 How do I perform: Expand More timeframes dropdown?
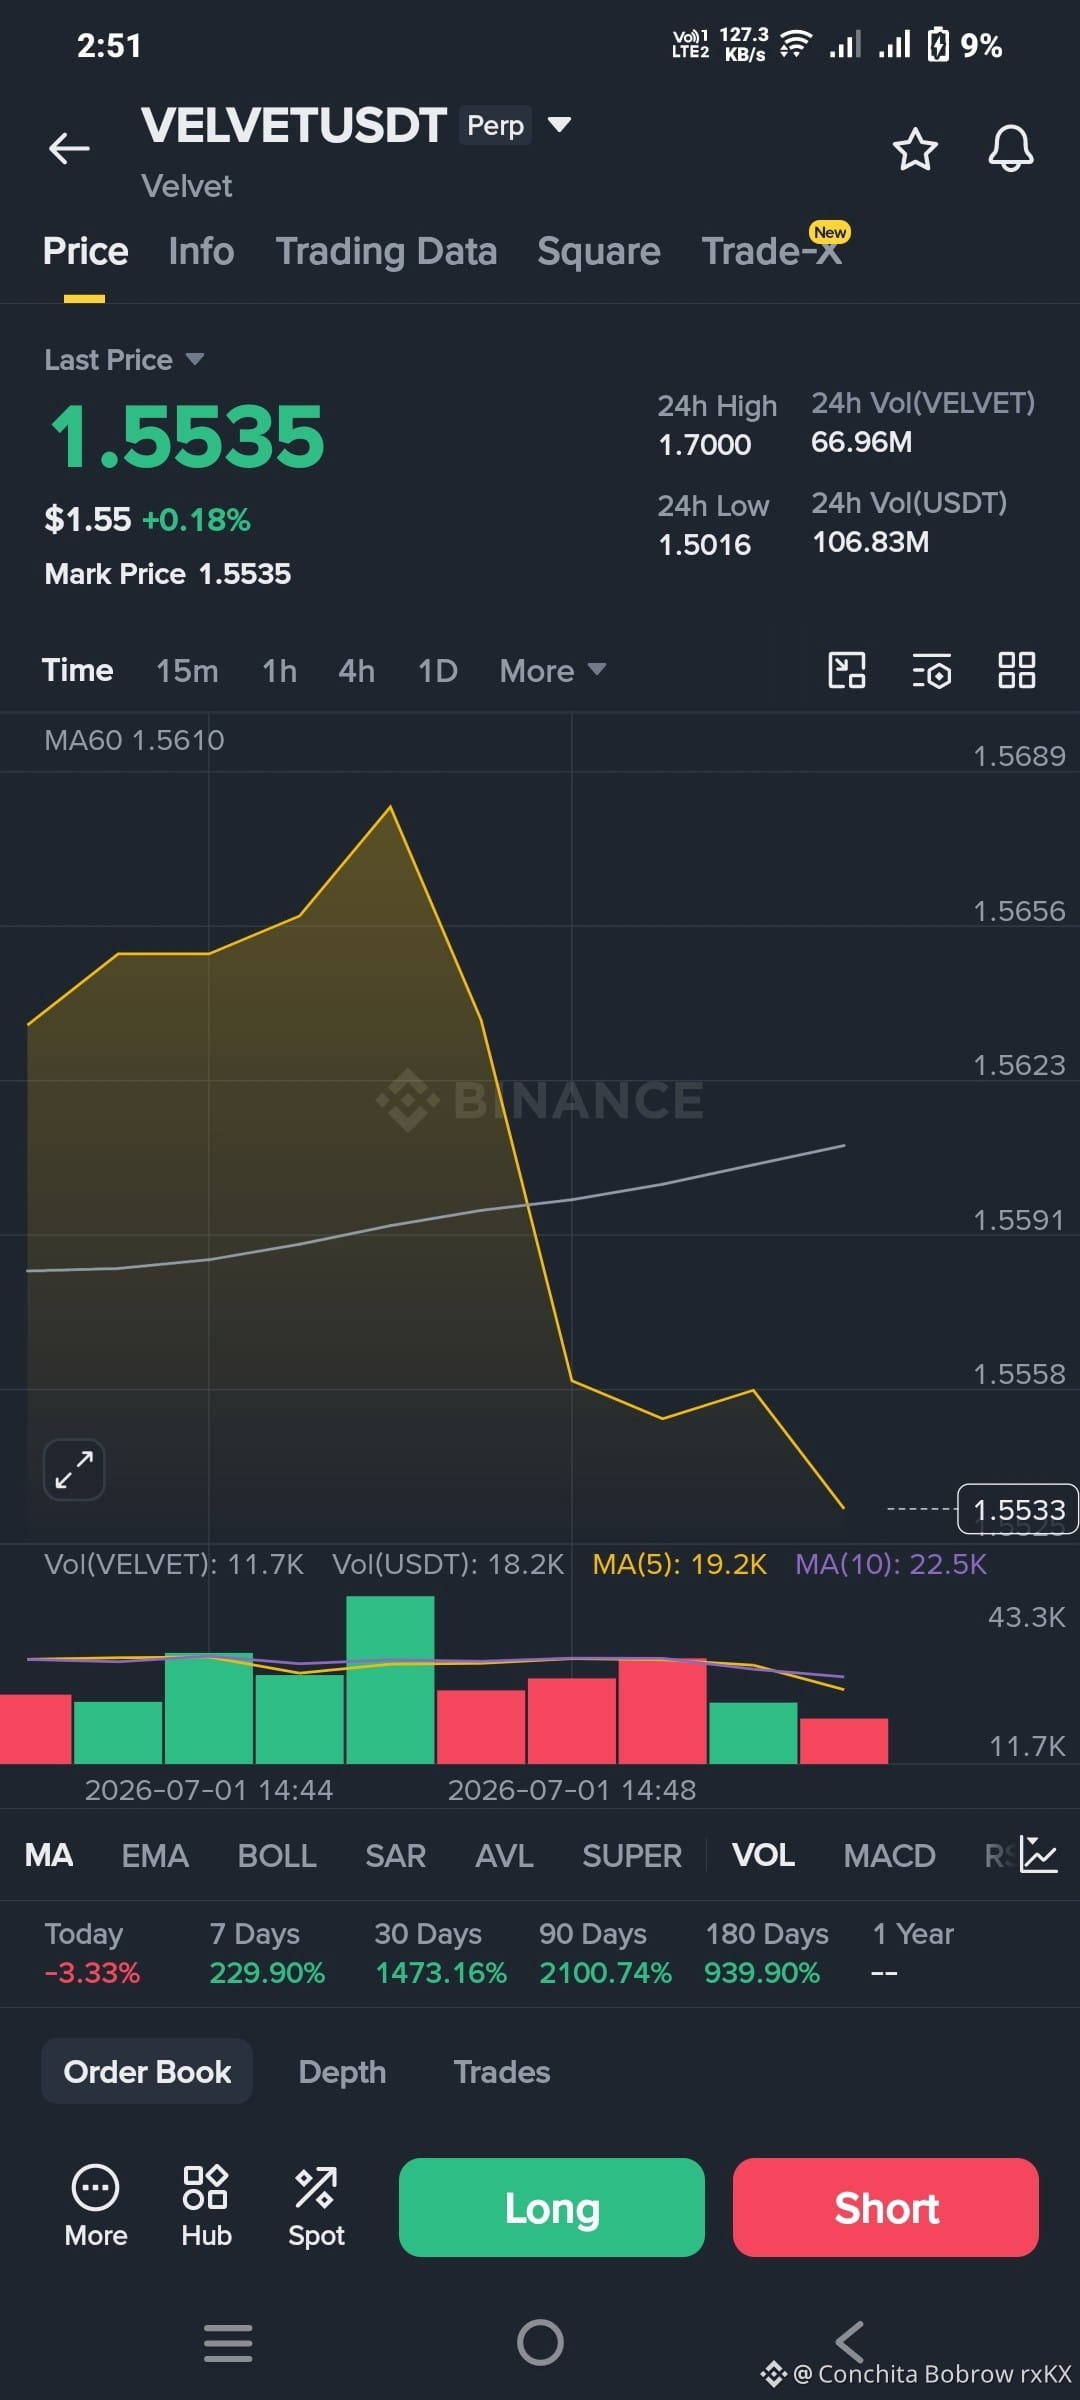point(553,670)
